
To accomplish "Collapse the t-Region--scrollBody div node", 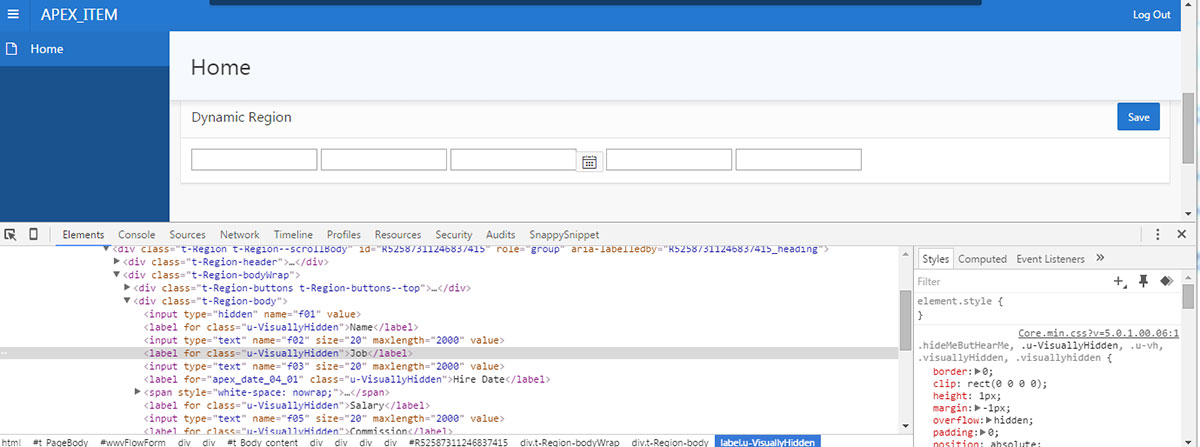I will coord(106,248).
